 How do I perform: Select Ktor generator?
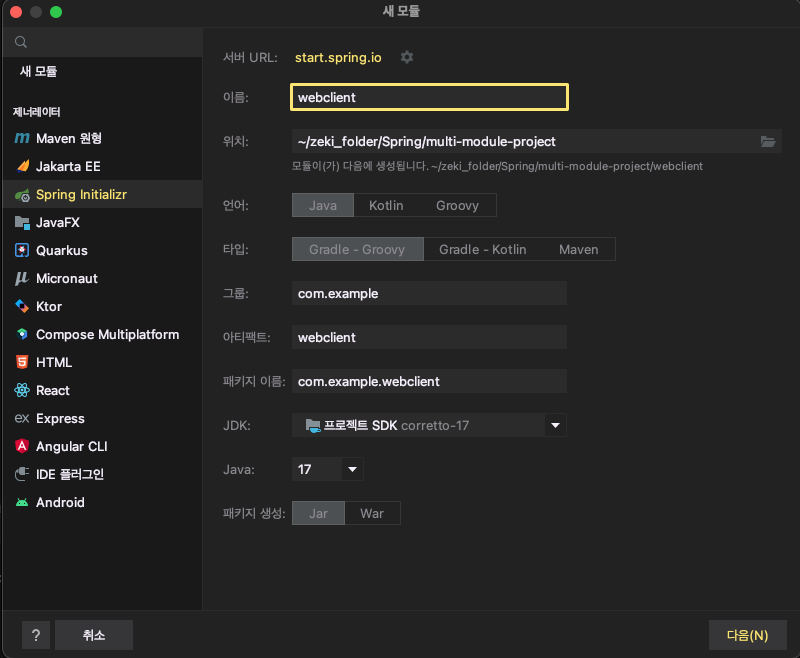point(102,307)
